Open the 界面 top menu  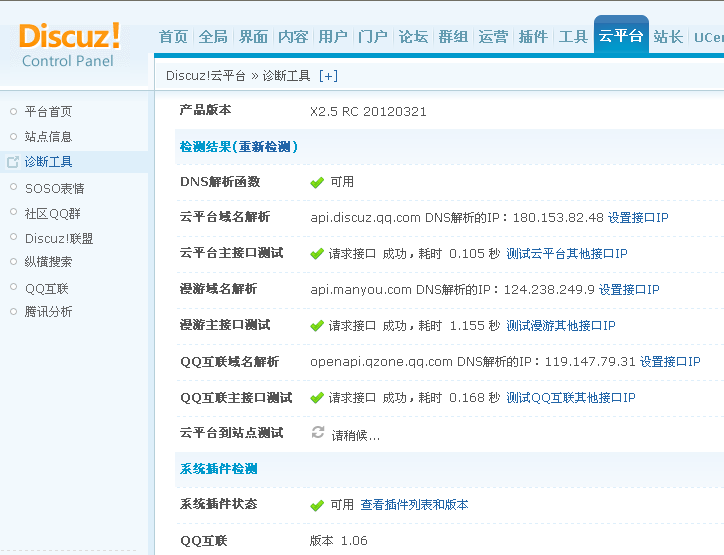tap(253, 36)
